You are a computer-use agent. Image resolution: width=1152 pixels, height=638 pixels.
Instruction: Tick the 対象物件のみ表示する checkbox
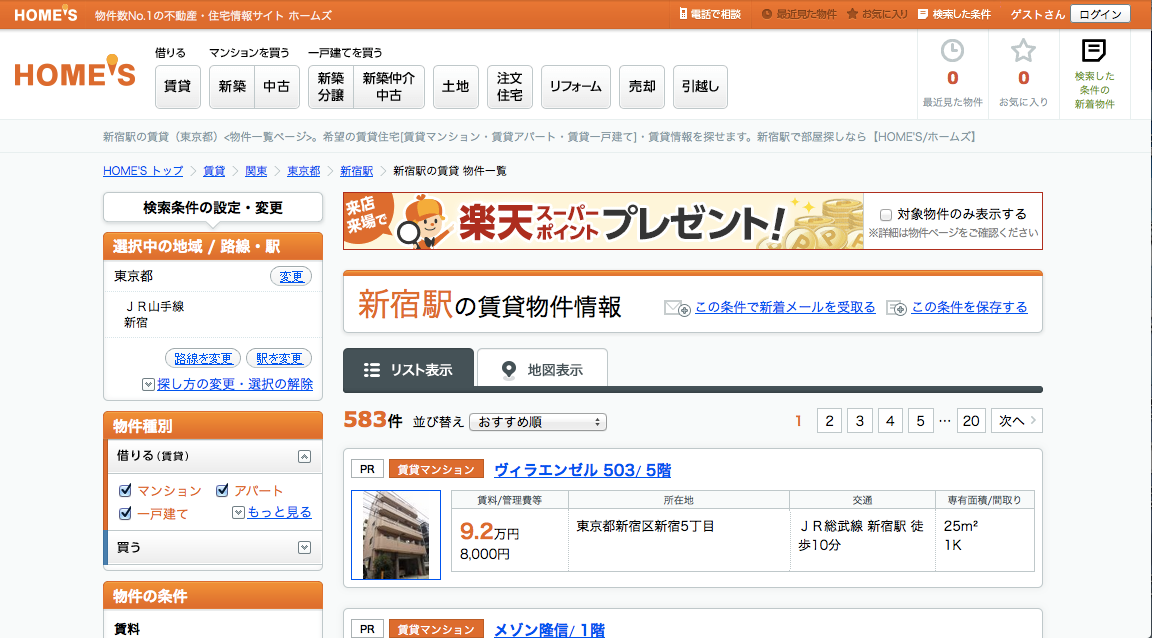pos(886,215)
